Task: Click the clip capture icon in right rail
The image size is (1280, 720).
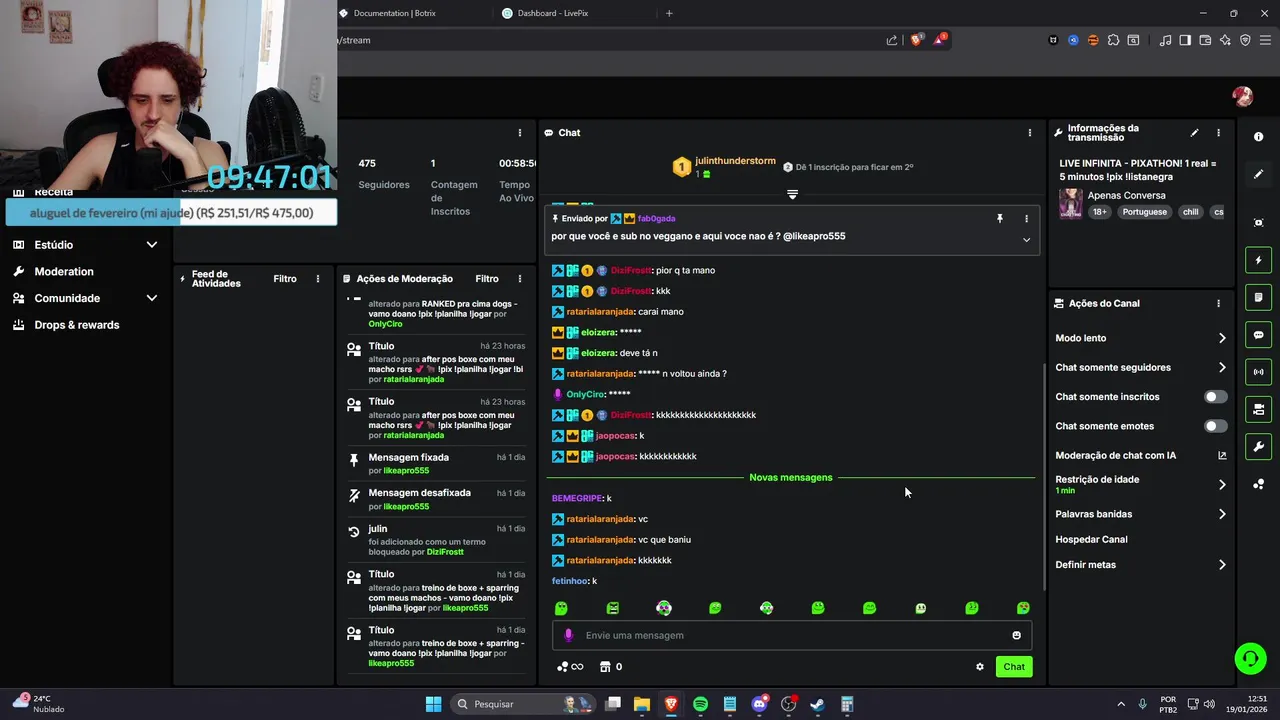Action: tap(1258, 222)
